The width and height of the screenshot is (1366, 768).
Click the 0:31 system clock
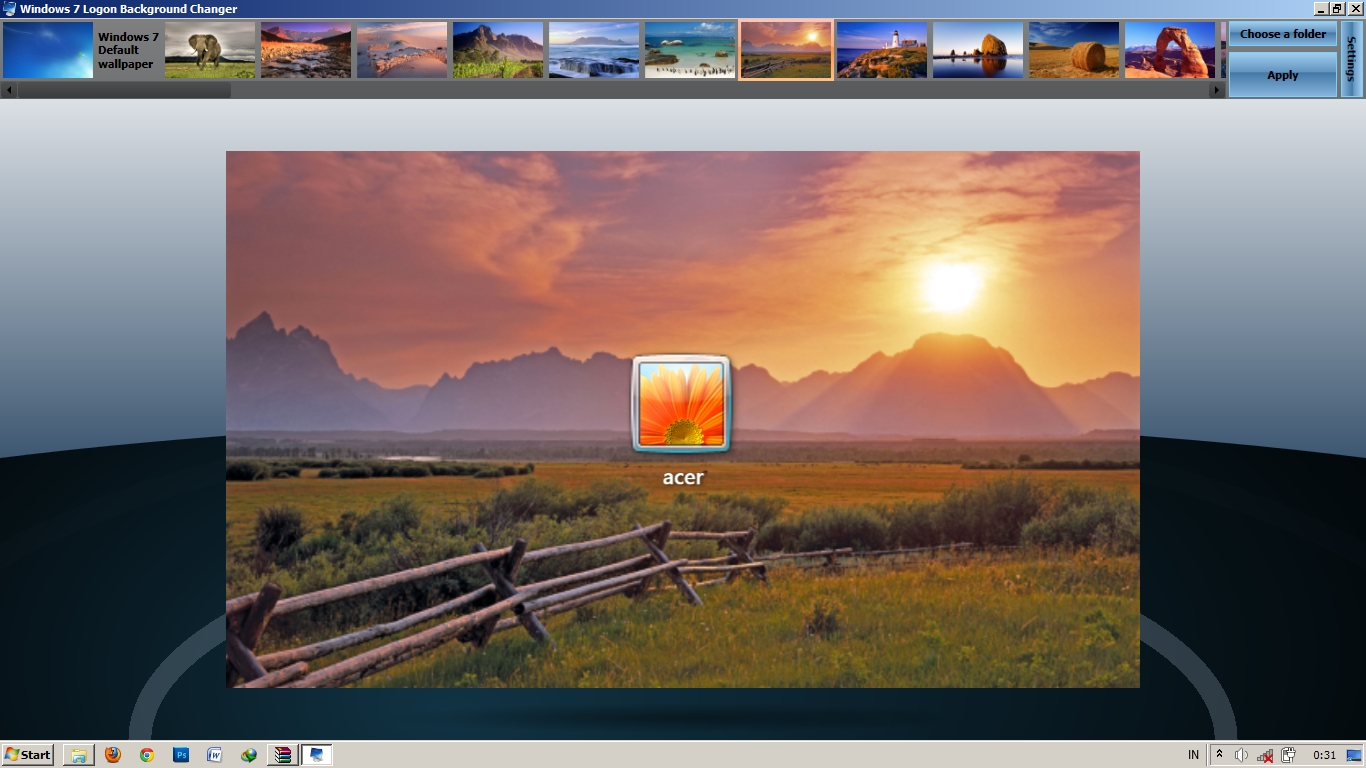pyautogui.click(x=1324, y=755)
